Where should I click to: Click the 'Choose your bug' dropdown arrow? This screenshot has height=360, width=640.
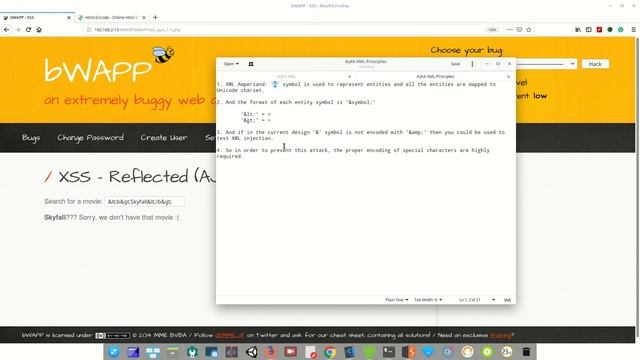pyautogui.click(x=572, y=64)
